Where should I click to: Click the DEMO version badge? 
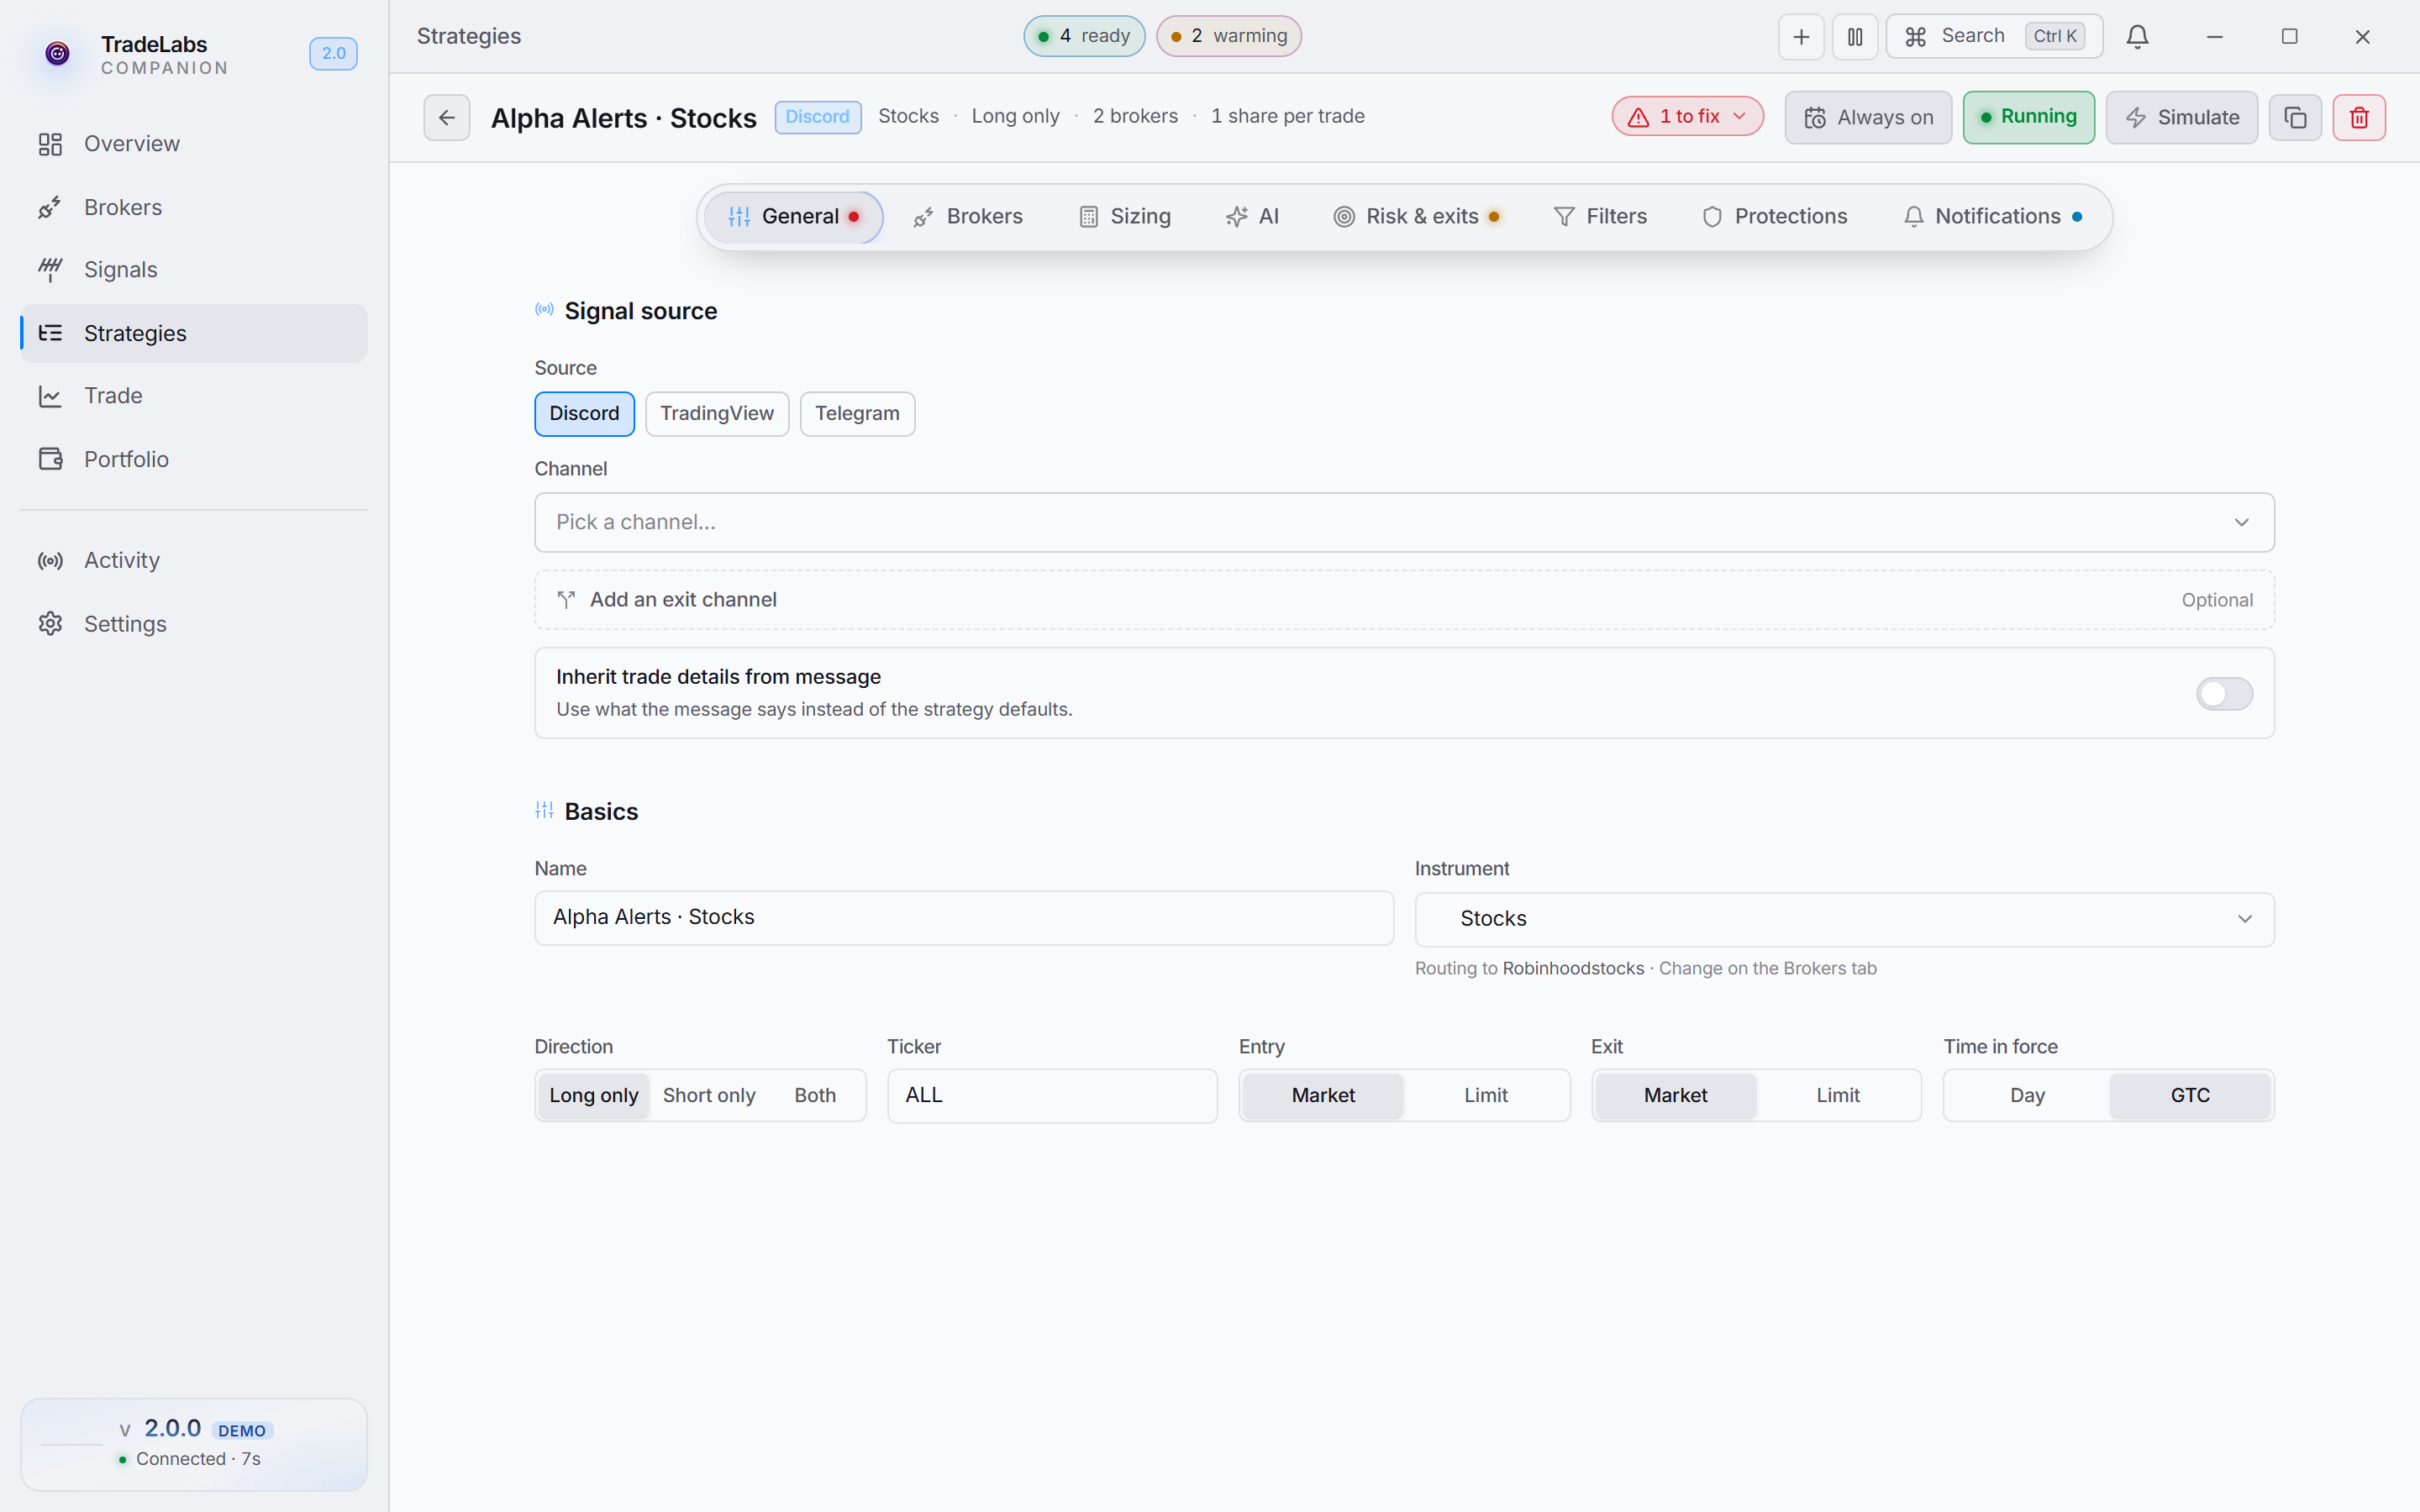(x=242, y=1431)
